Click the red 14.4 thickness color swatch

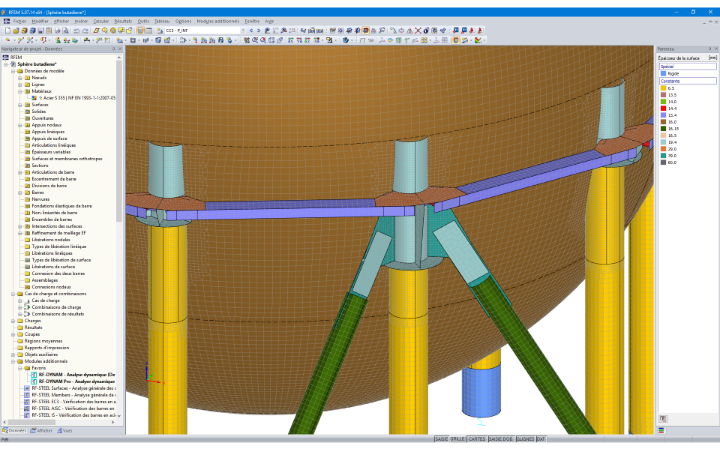(x=663, y=108)
